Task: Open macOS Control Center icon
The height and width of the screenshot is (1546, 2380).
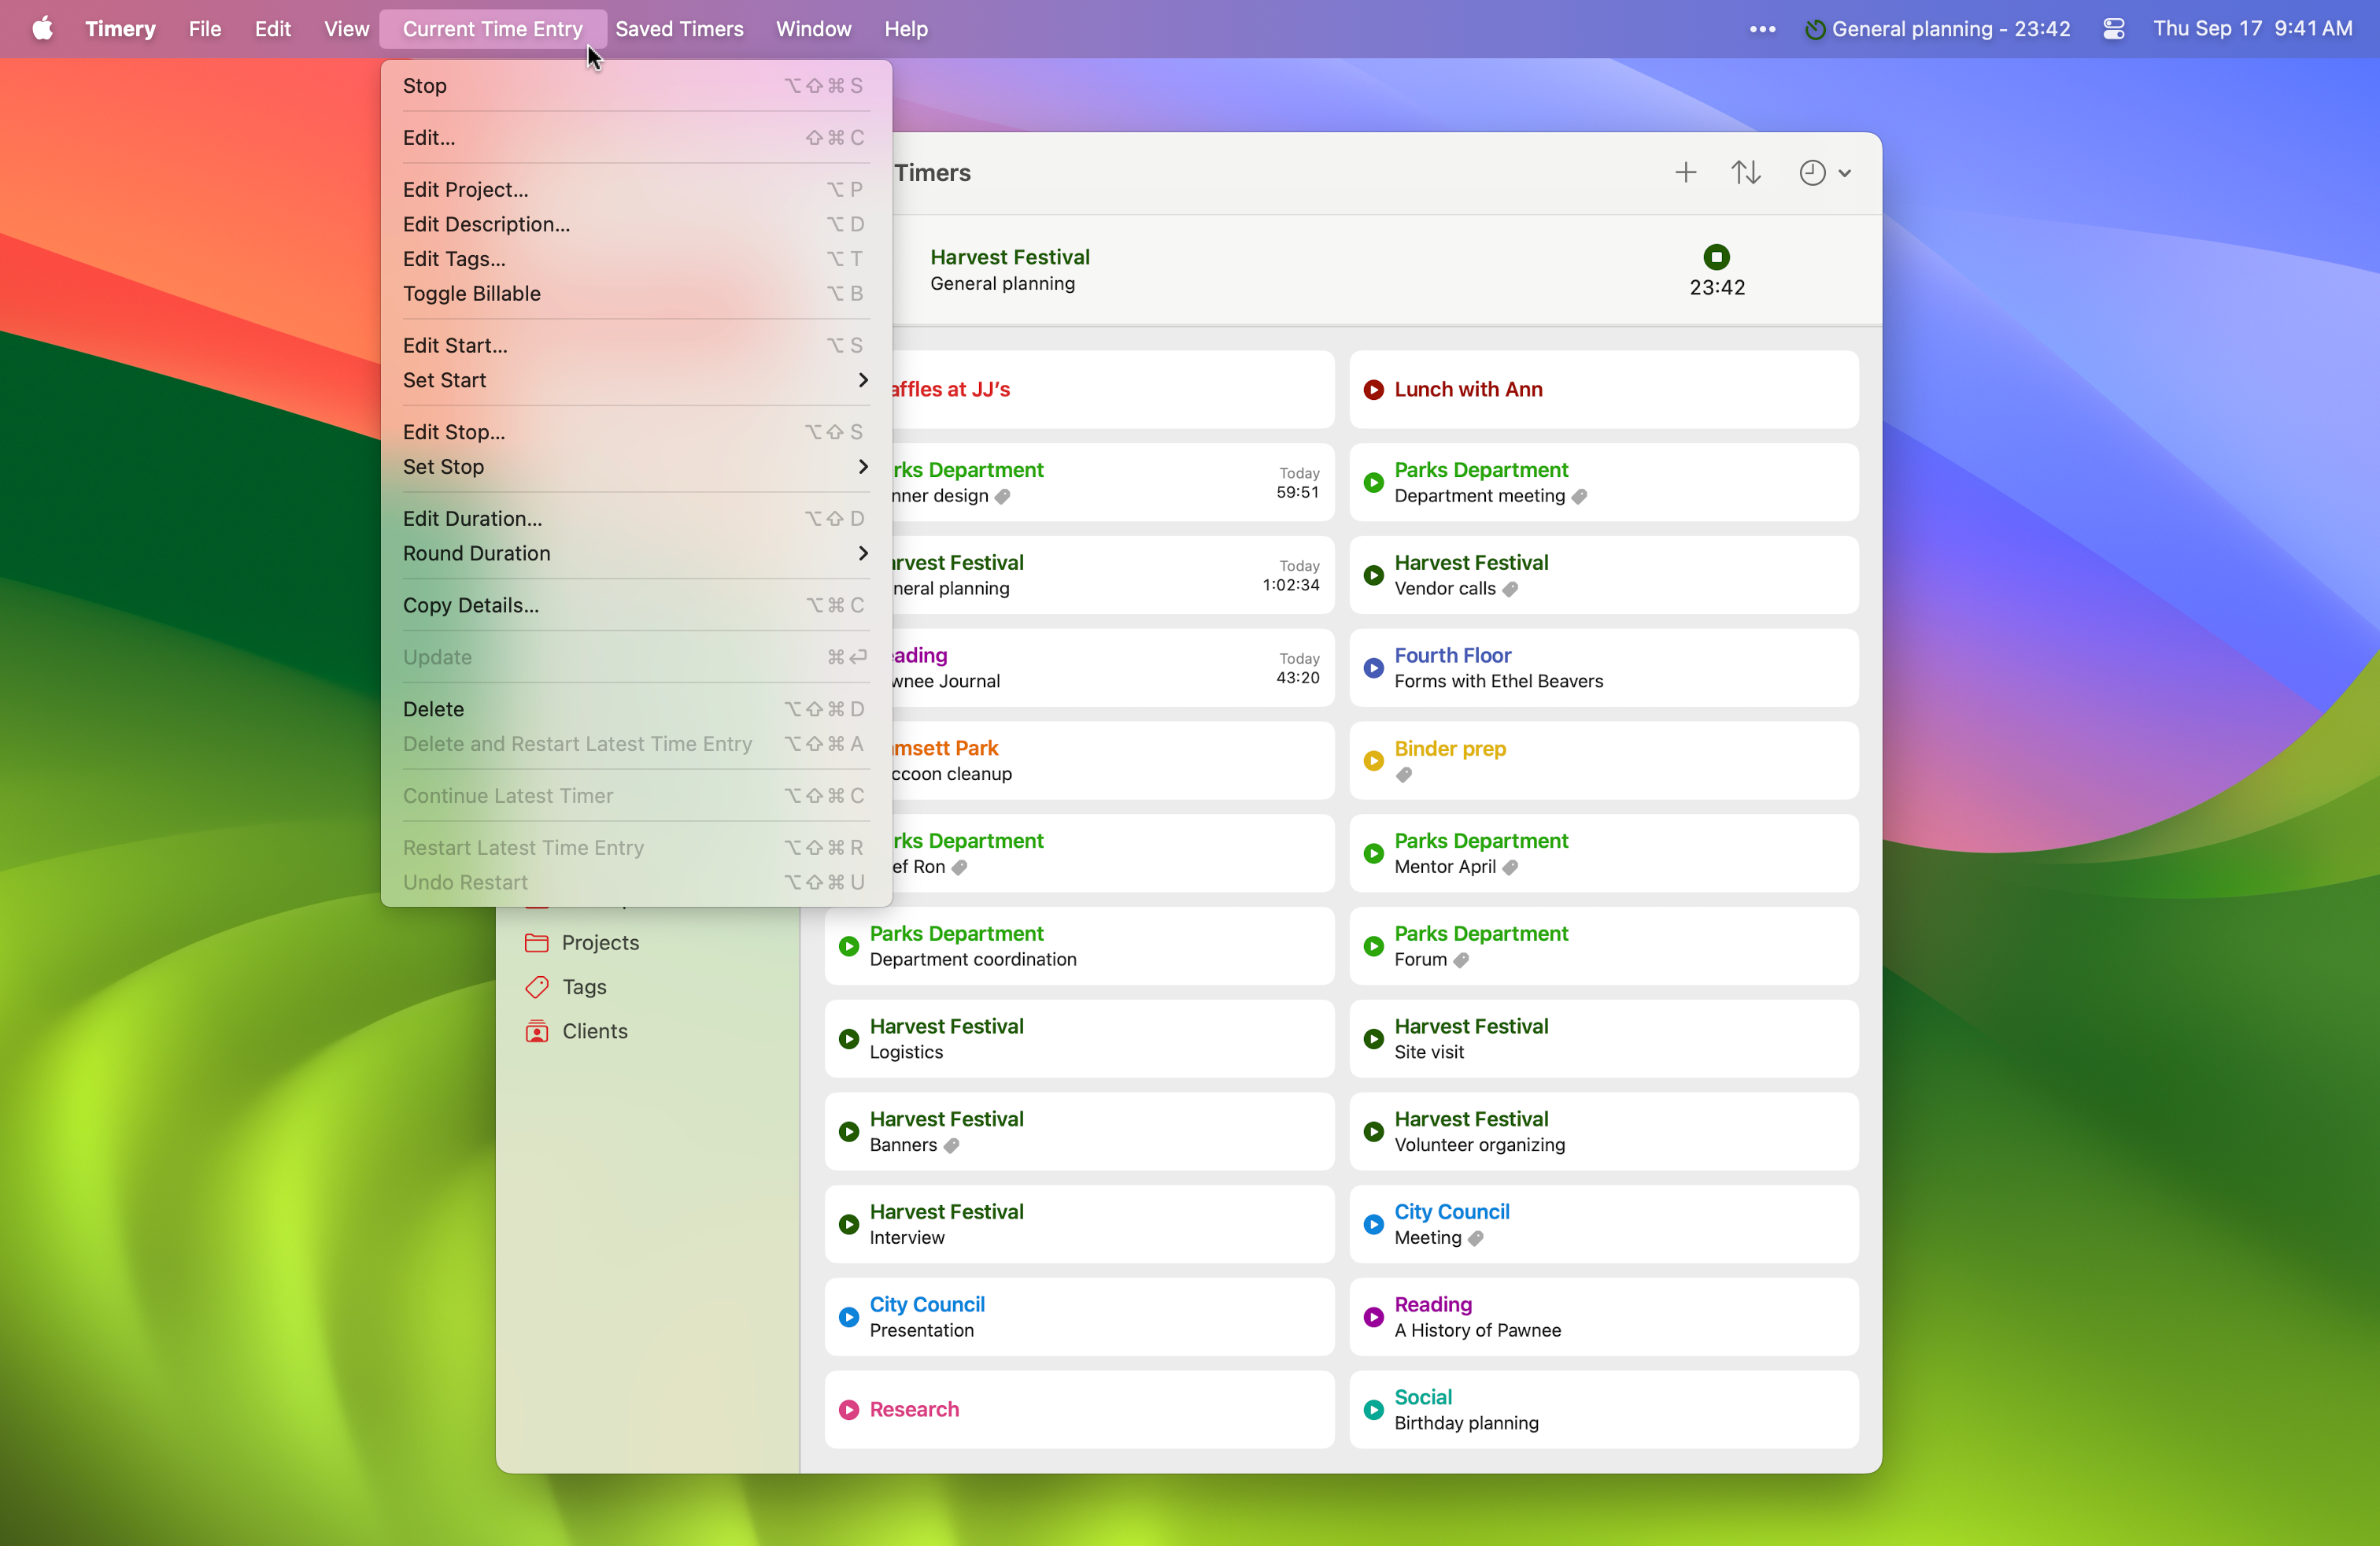Action: click(x=2113, y=29)
